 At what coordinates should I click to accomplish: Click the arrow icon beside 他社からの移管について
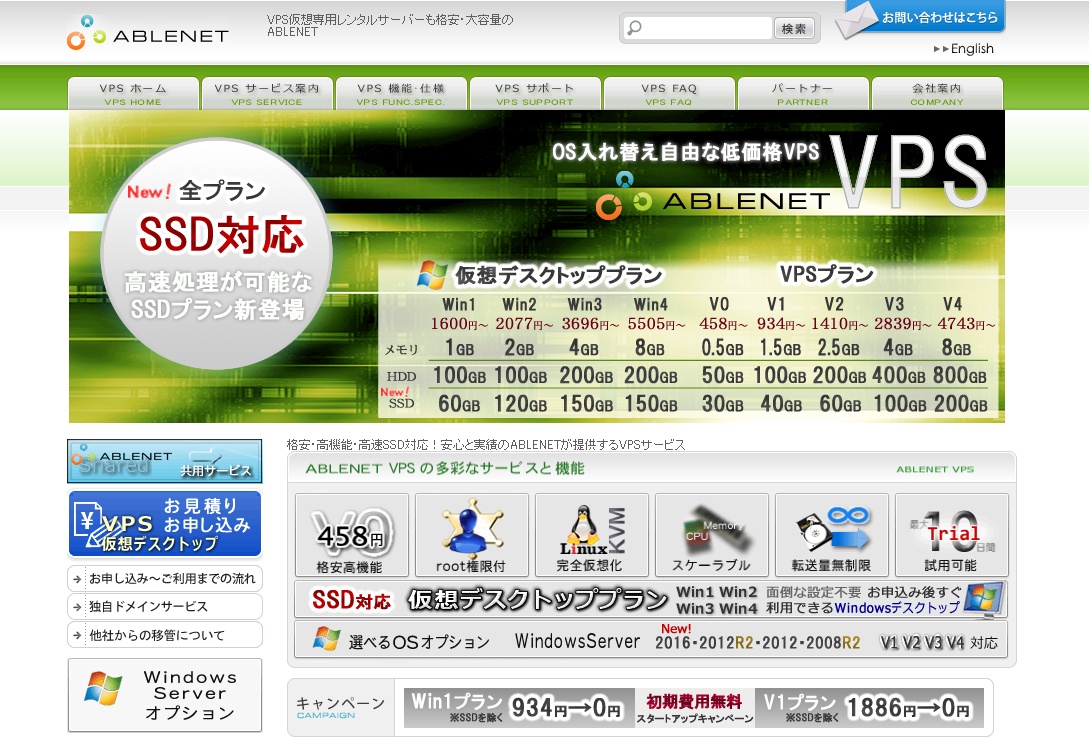coord(77,636)
